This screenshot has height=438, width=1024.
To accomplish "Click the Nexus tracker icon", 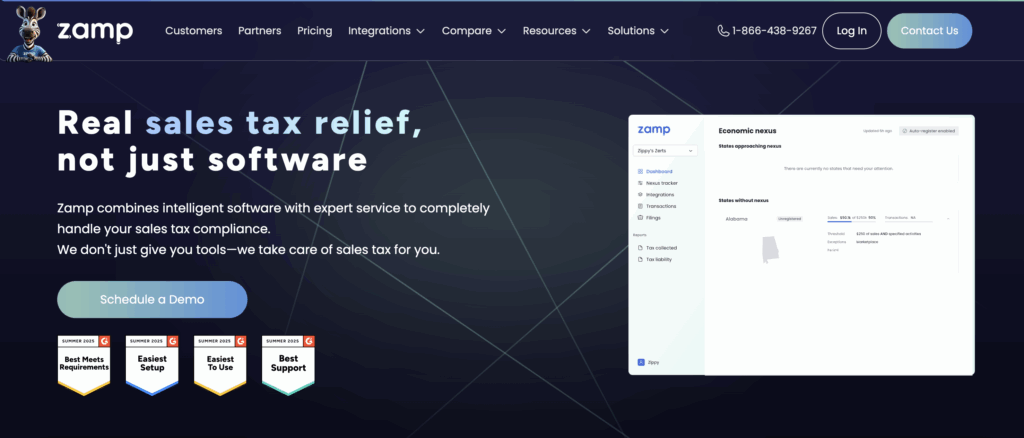I will (640, 183).
